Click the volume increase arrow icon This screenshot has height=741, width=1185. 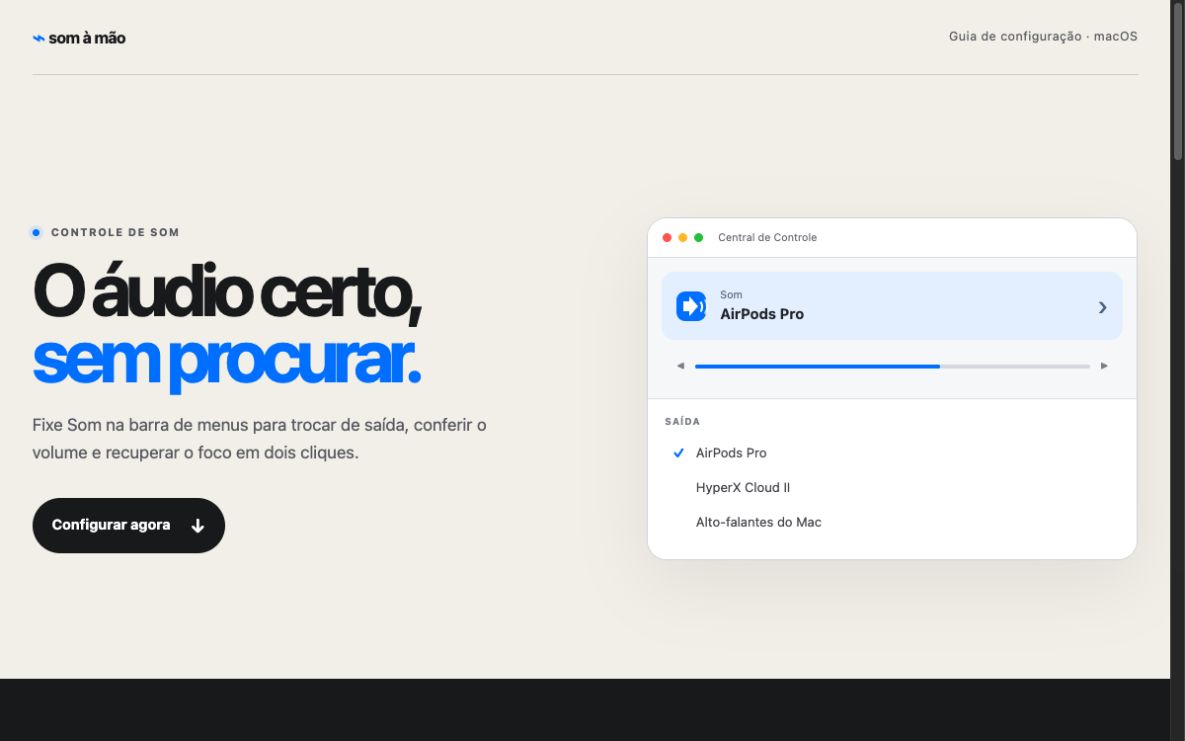coord(1104,366)
